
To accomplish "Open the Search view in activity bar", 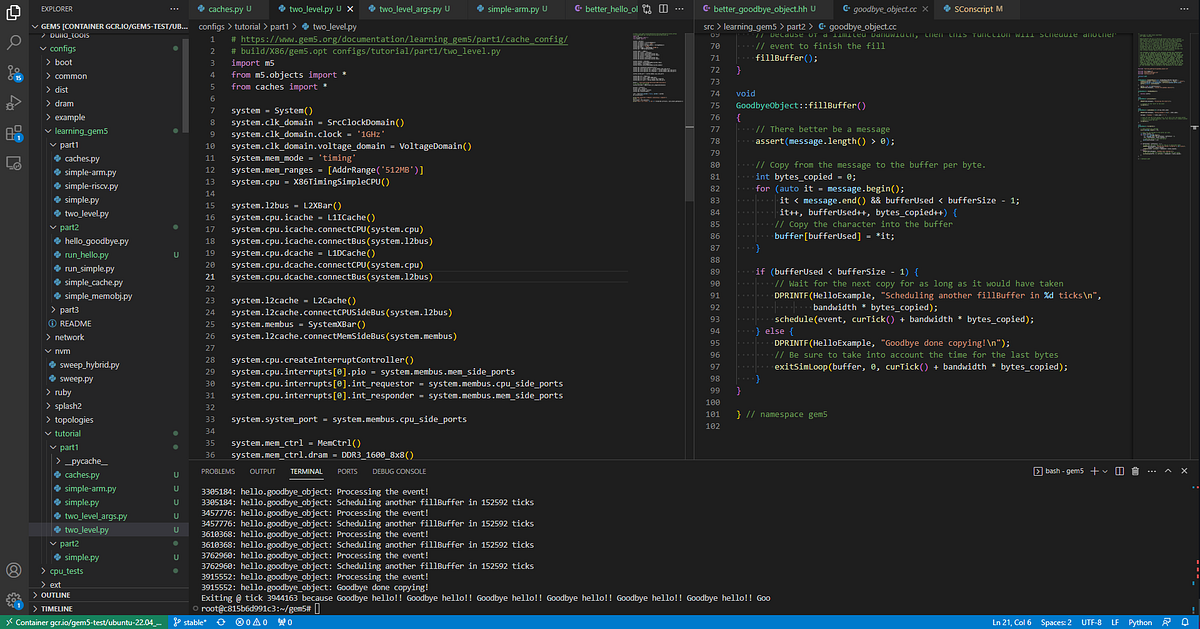I will pos(14,42).
